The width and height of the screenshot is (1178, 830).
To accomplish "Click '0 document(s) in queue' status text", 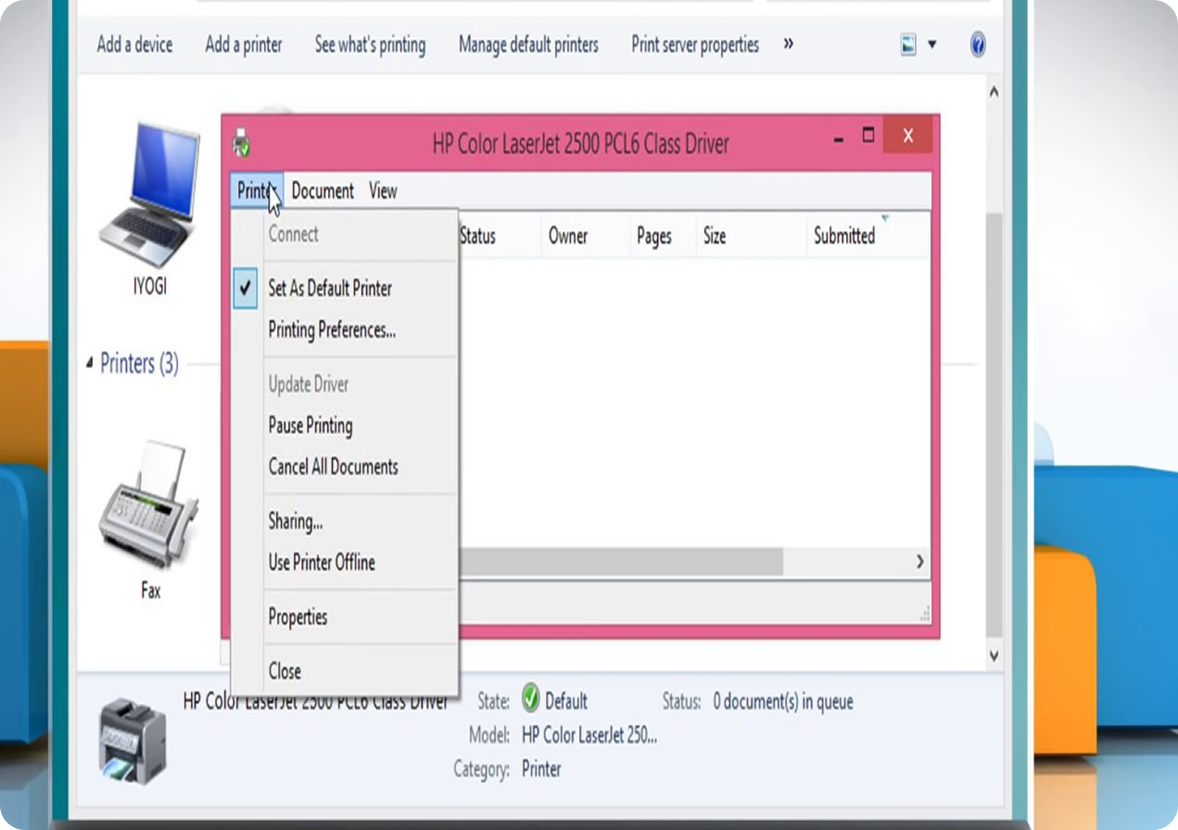I will (x=783, y=702).
